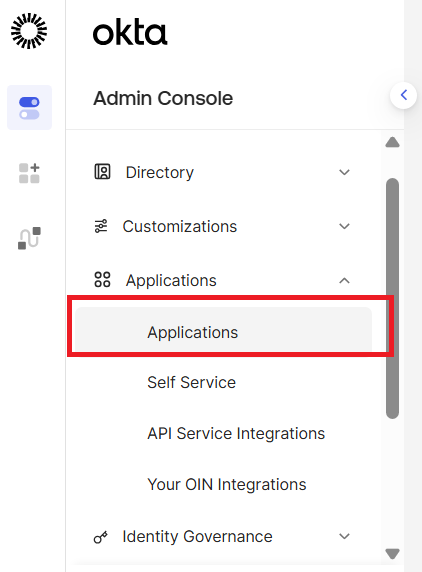The width and height of the screenshot is (422, 572).
Task: Click the Applications four-circles icon
Action: [x=102, y=280]
